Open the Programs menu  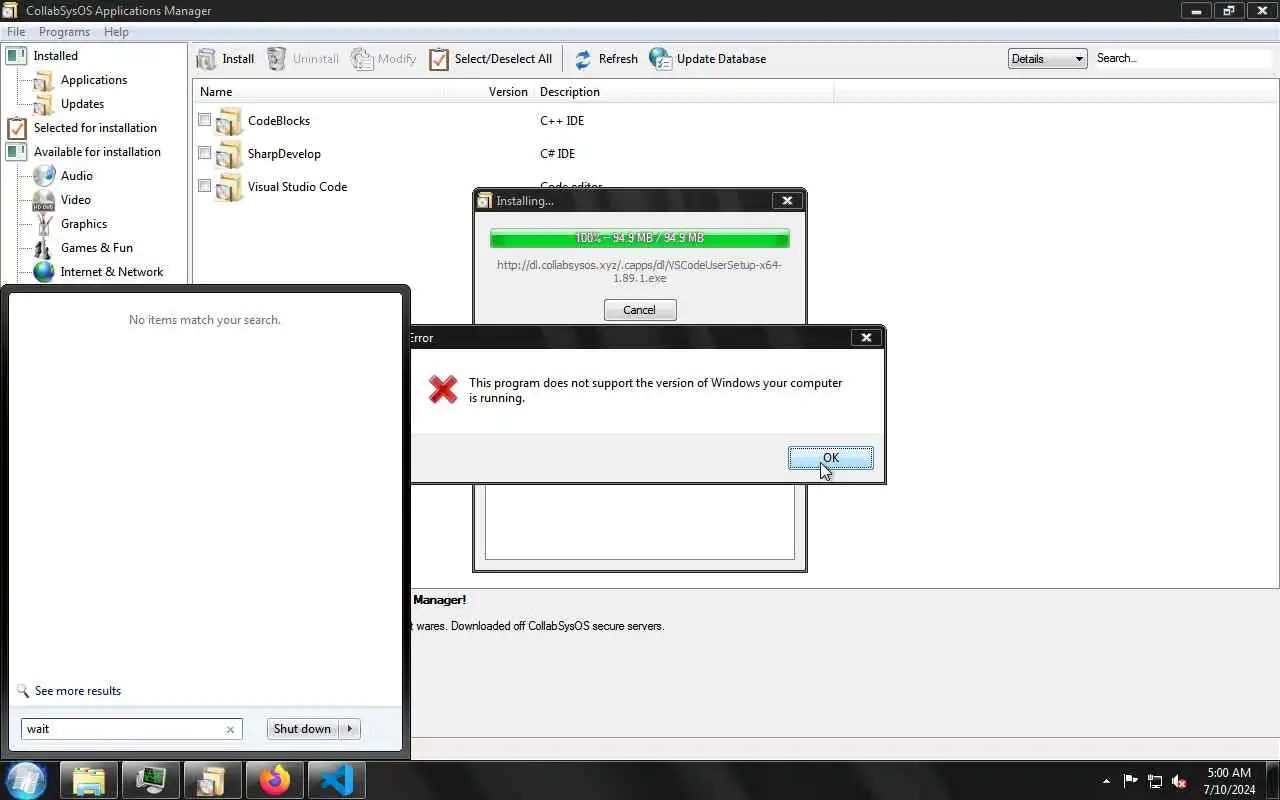pyautogui.click(x=64, y=32)
